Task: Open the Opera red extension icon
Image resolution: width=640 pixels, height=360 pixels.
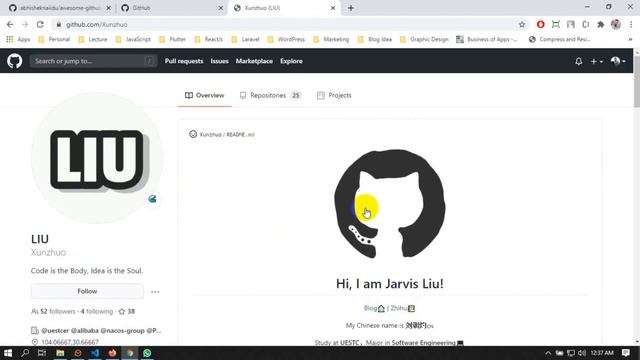Action: pos(540,24)
